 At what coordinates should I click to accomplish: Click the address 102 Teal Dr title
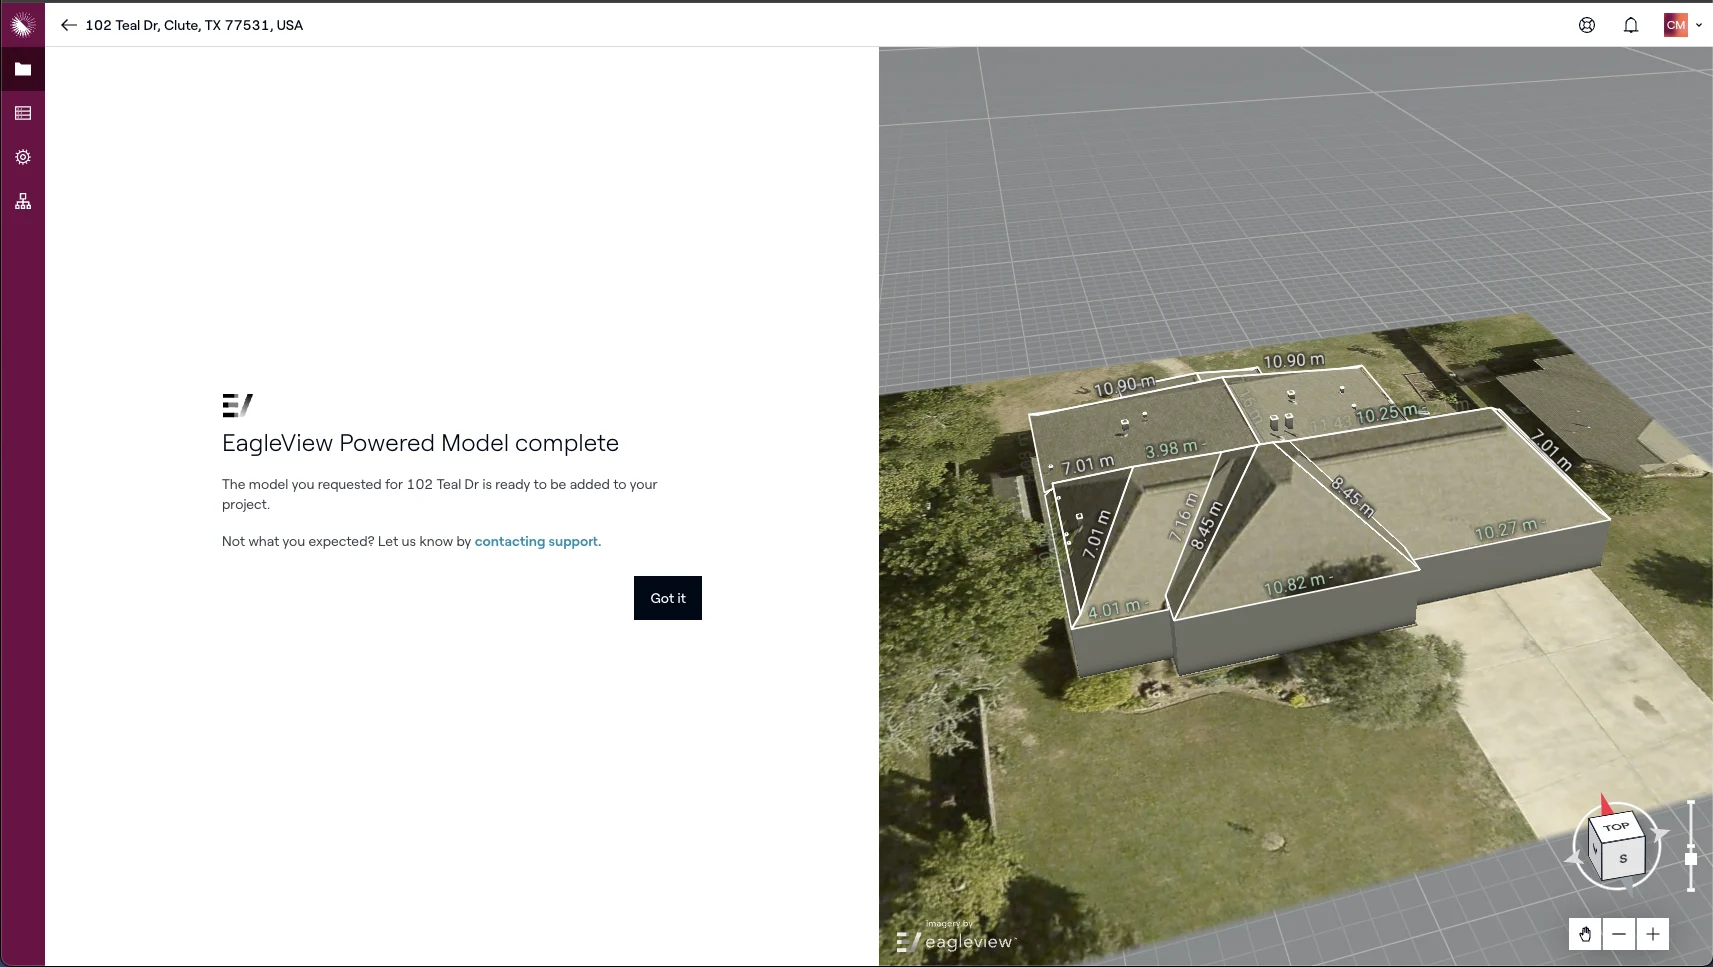click(x=194, y=25)
